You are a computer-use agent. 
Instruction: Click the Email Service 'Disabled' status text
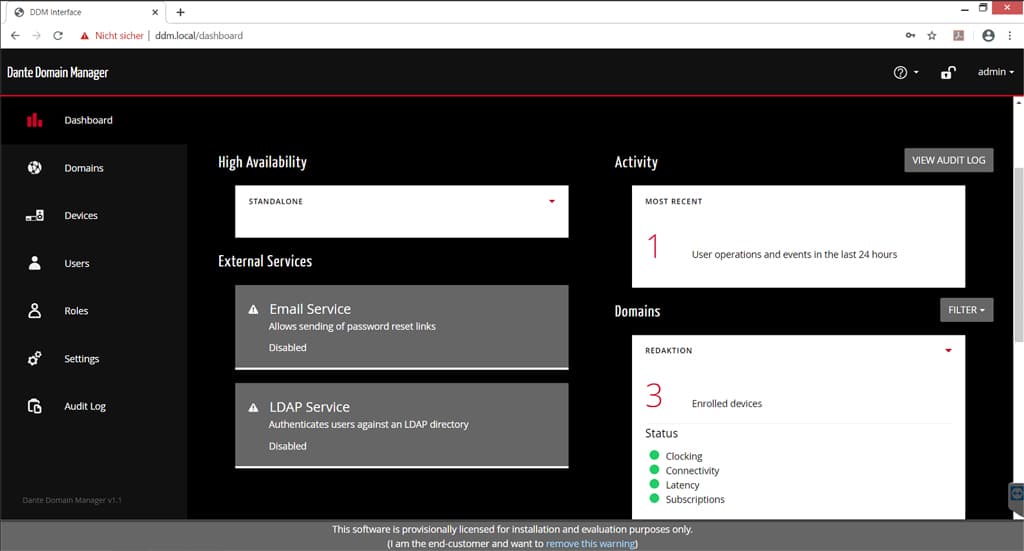click(x=287, y=348)
